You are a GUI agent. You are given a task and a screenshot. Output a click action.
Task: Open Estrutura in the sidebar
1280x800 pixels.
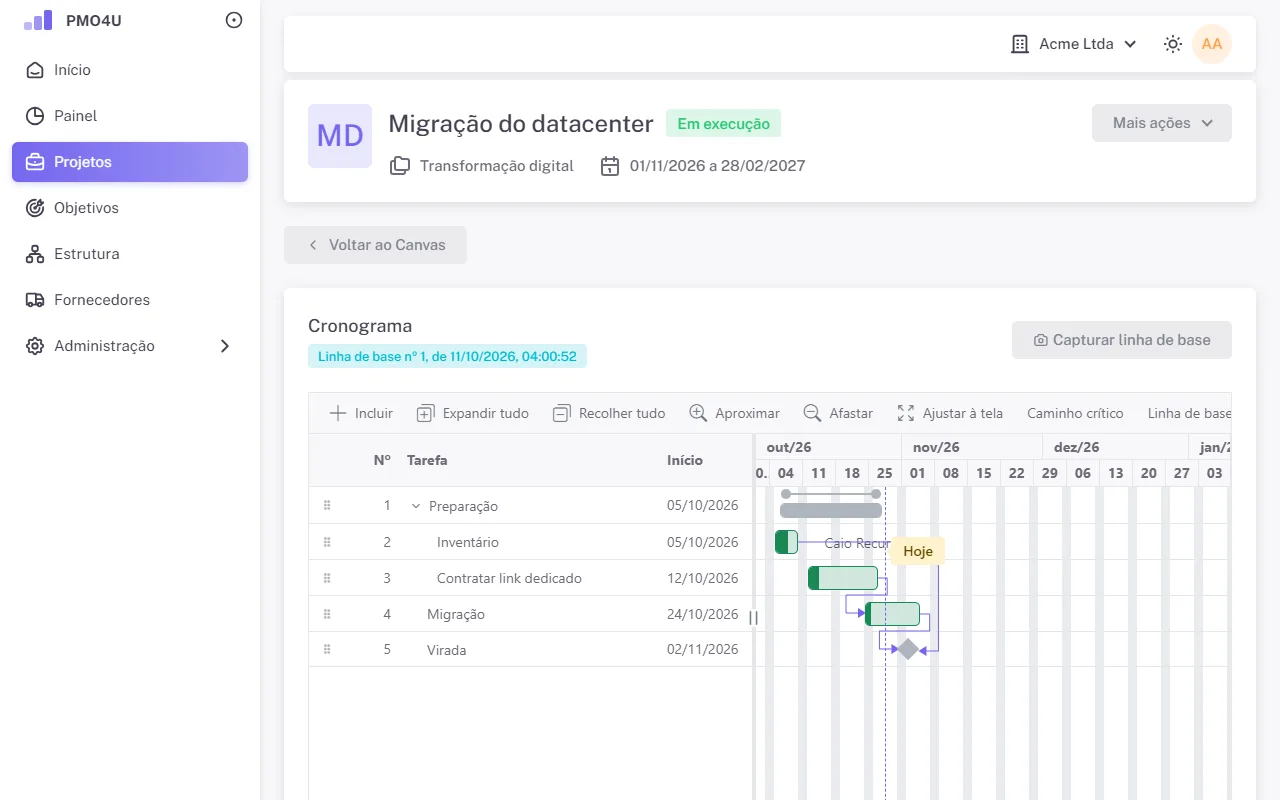click(x=130, y=254)
